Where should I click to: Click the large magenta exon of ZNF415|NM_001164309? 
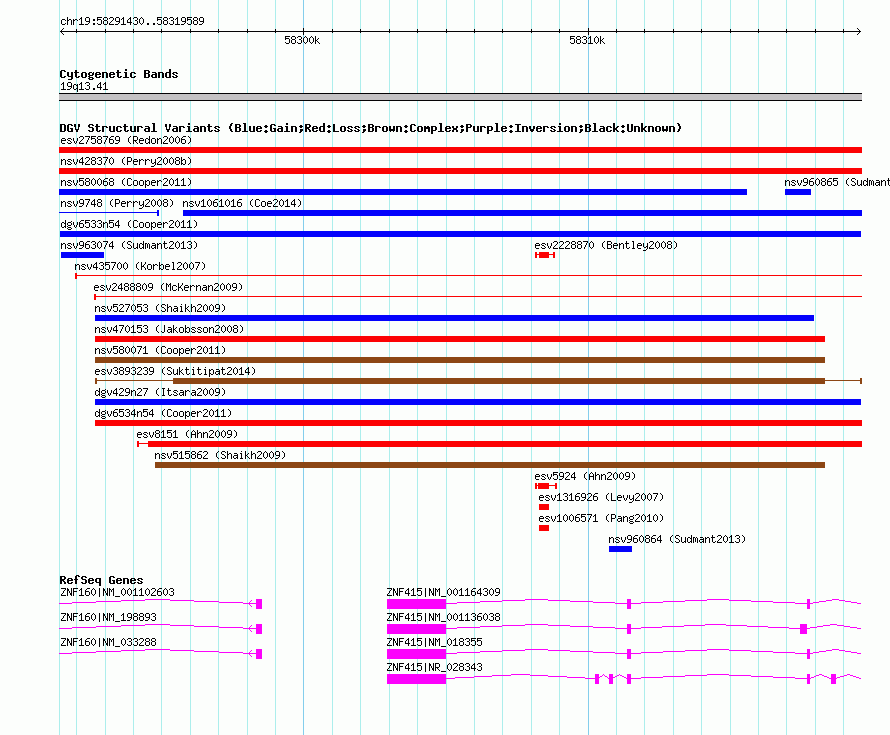pyautogui.click(x=416, y=604)
